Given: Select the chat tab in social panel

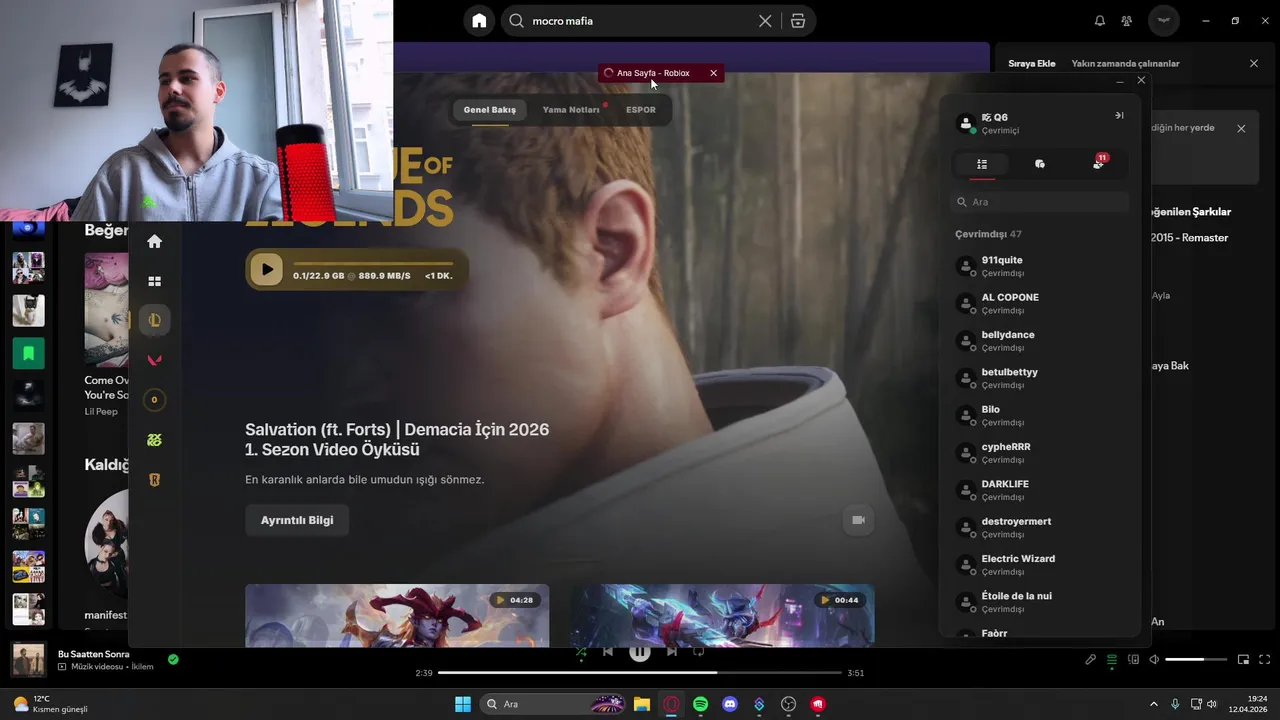Looking at the screenshot, I should pos(1040,164).
